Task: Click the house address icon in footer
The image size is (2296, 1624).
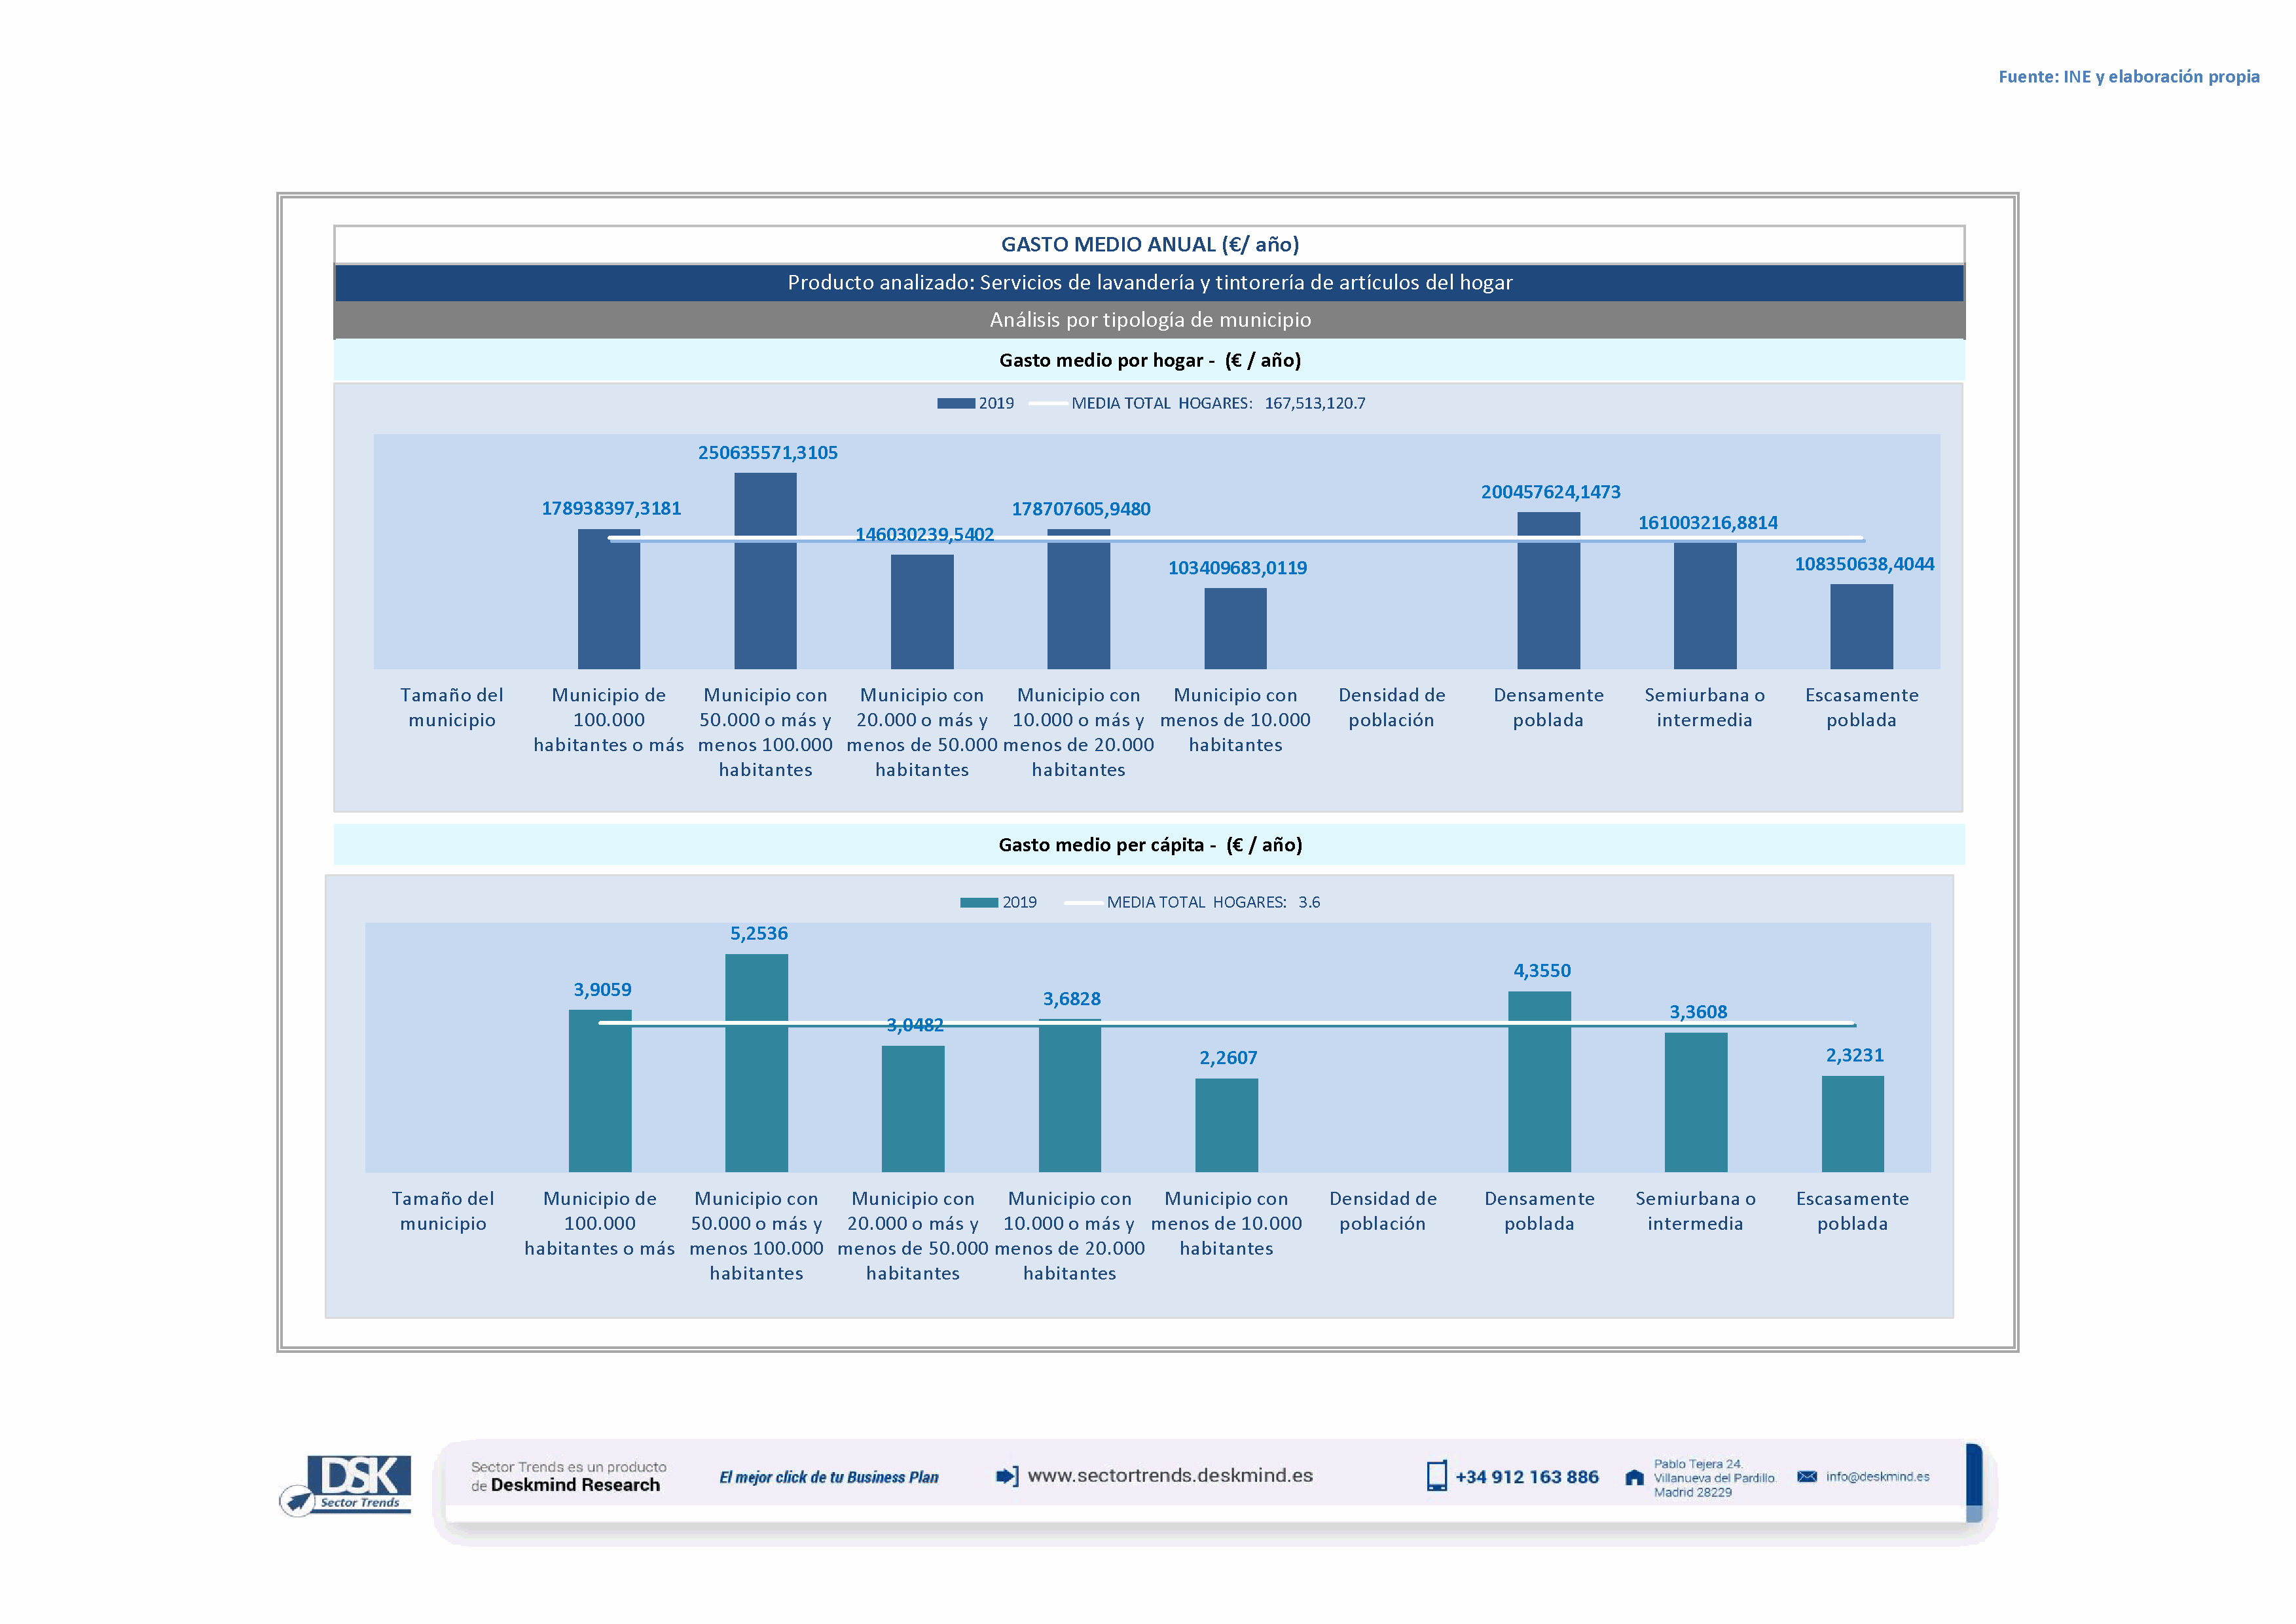Action: coord(1634,1478)
